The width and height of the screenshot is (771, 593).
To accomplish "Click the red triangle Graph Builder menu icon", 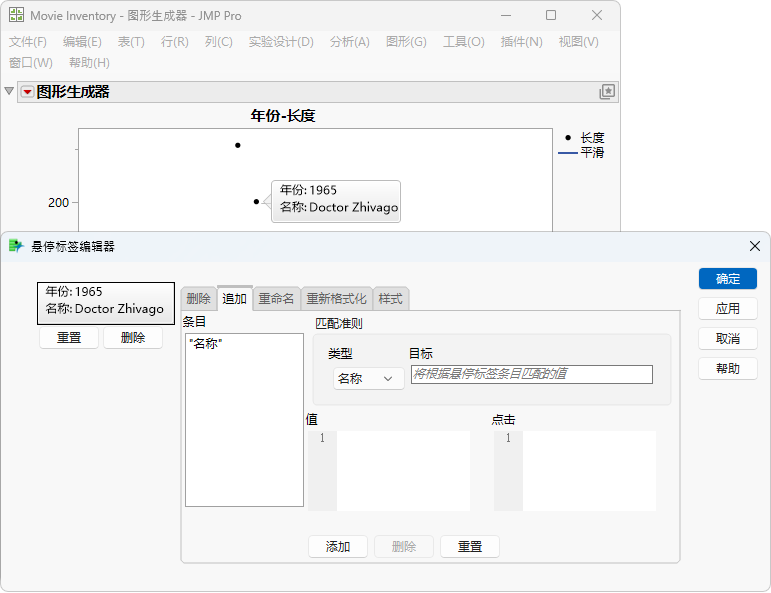I will pos(28,92).
